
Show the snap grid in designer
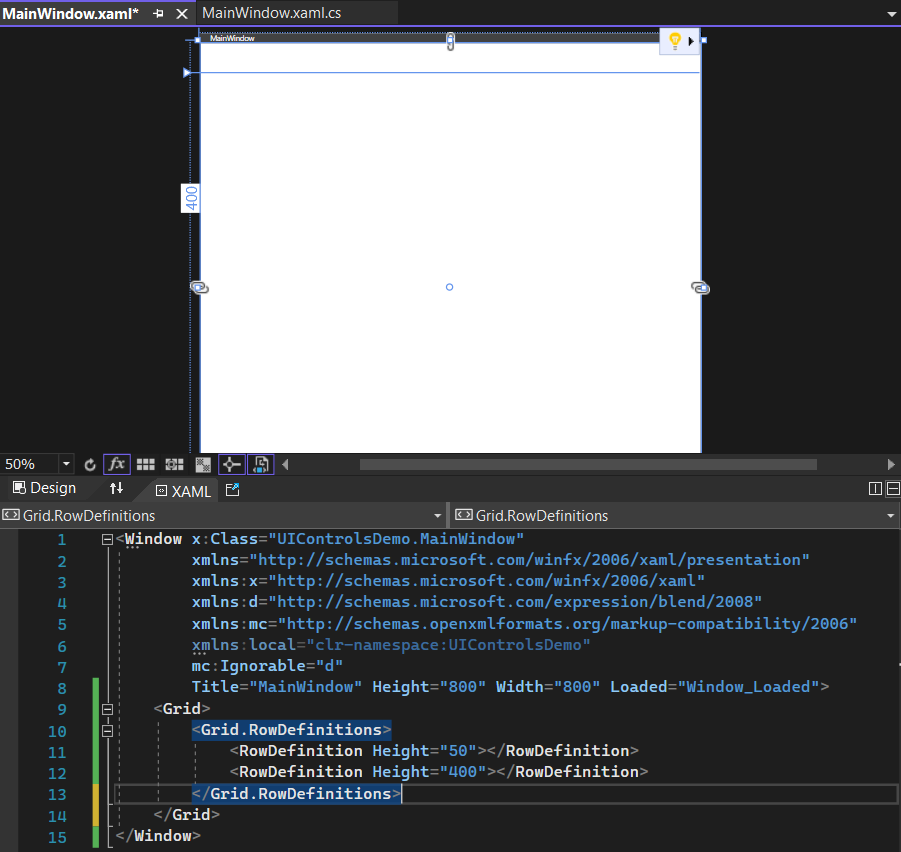pos(146,464)
